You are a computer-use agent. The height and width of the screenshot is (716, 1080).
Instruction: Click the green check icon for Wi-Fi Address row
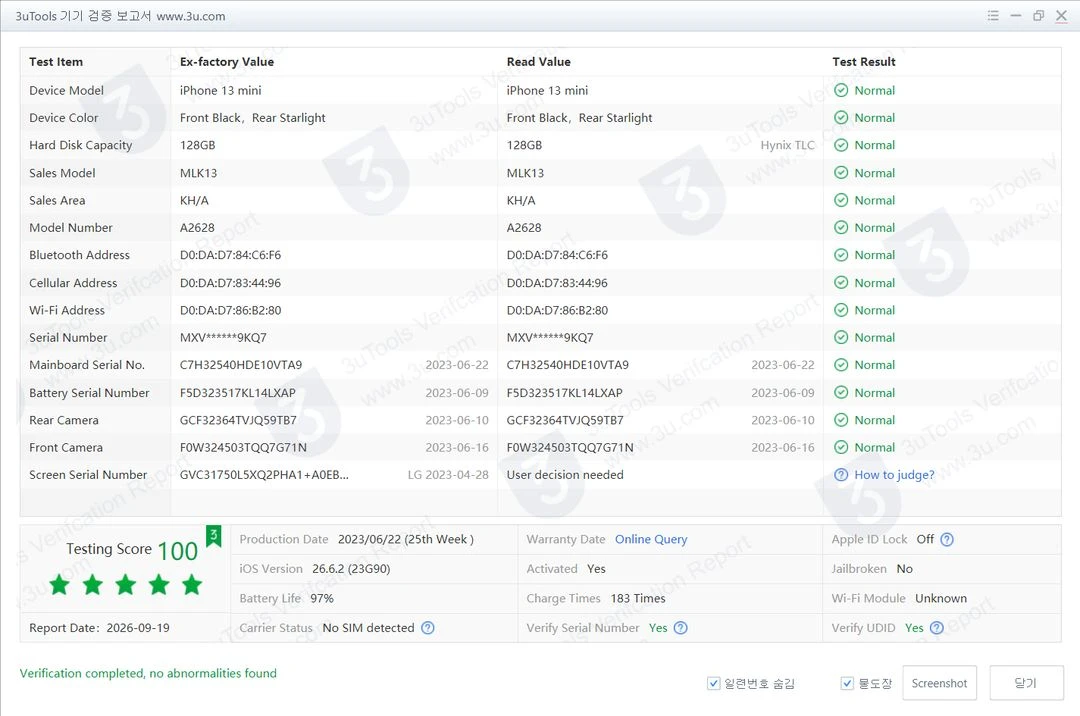tap(841, 310)
